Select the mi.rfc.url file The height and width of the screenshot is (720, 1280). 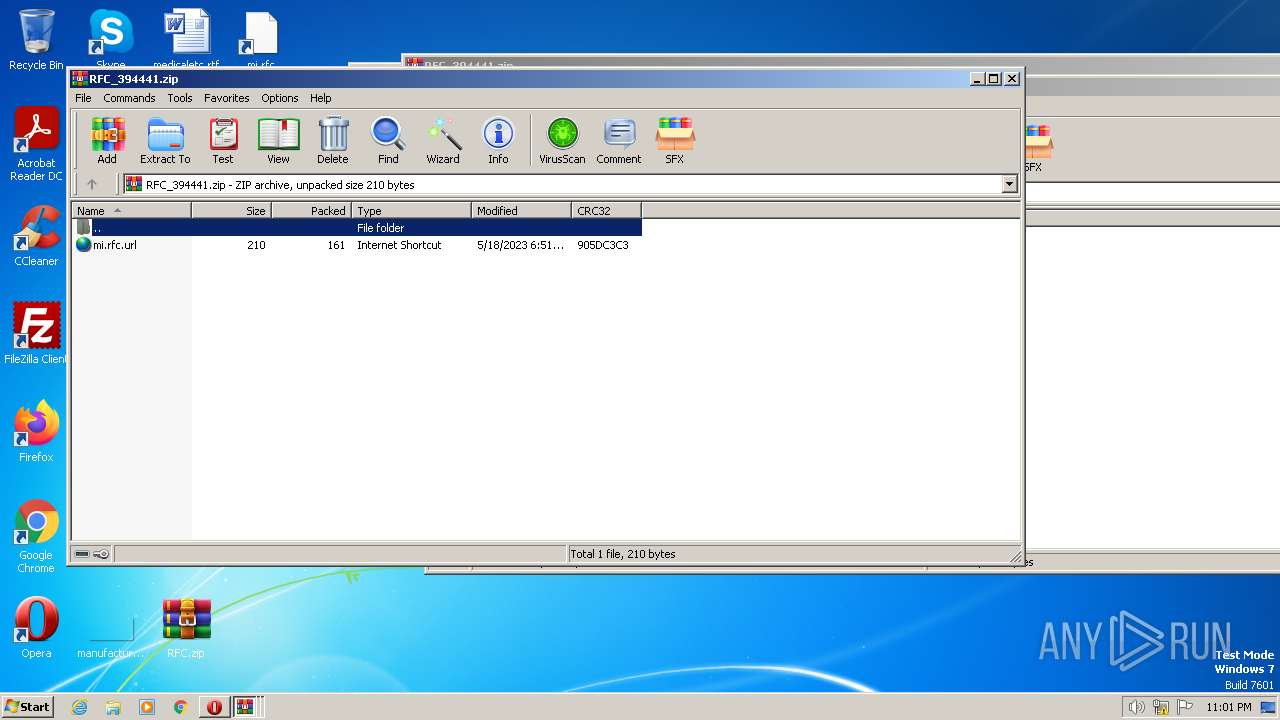[x=114, y=245]
